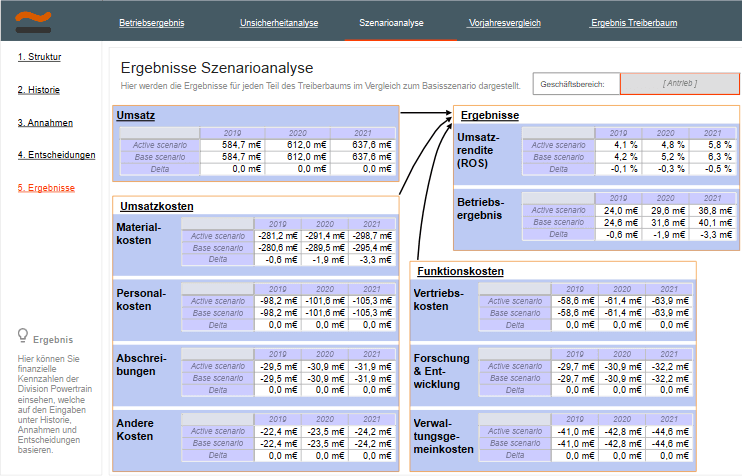Screen dimensions: 742x476
Task: Select Verwaltungsgemeinkosten base 2020 value -42,8 m€
Action: (621, 443)
